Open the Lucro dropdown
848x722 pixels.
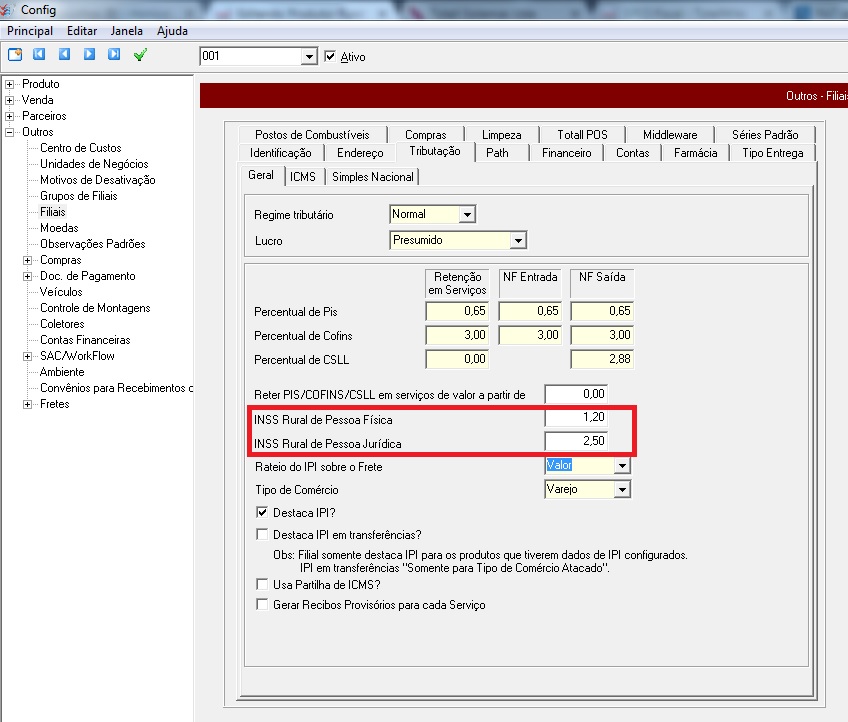[x=518, y=240]
